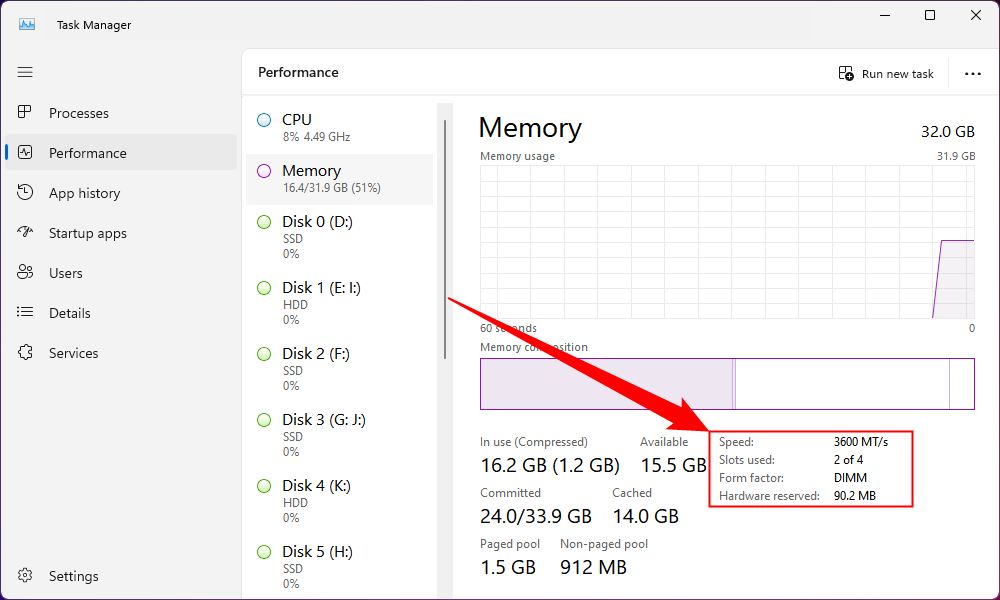Click the Task Manager app icon
This screenshot has width=1000, height=600.
pos(27,24)
